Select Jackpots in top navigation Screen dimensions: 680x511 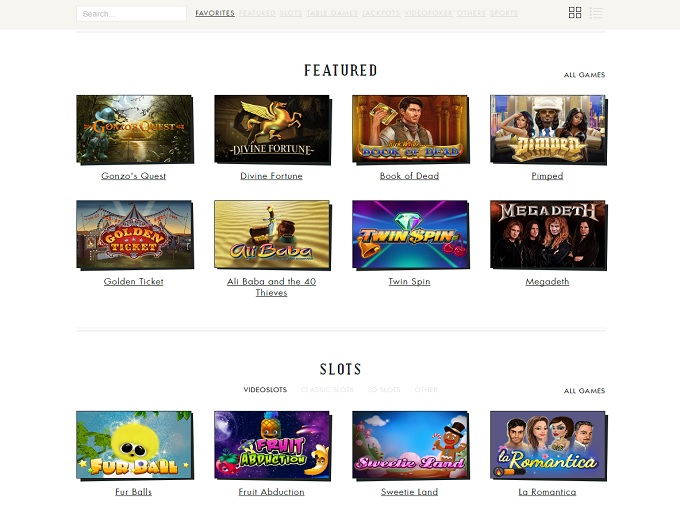381,13
